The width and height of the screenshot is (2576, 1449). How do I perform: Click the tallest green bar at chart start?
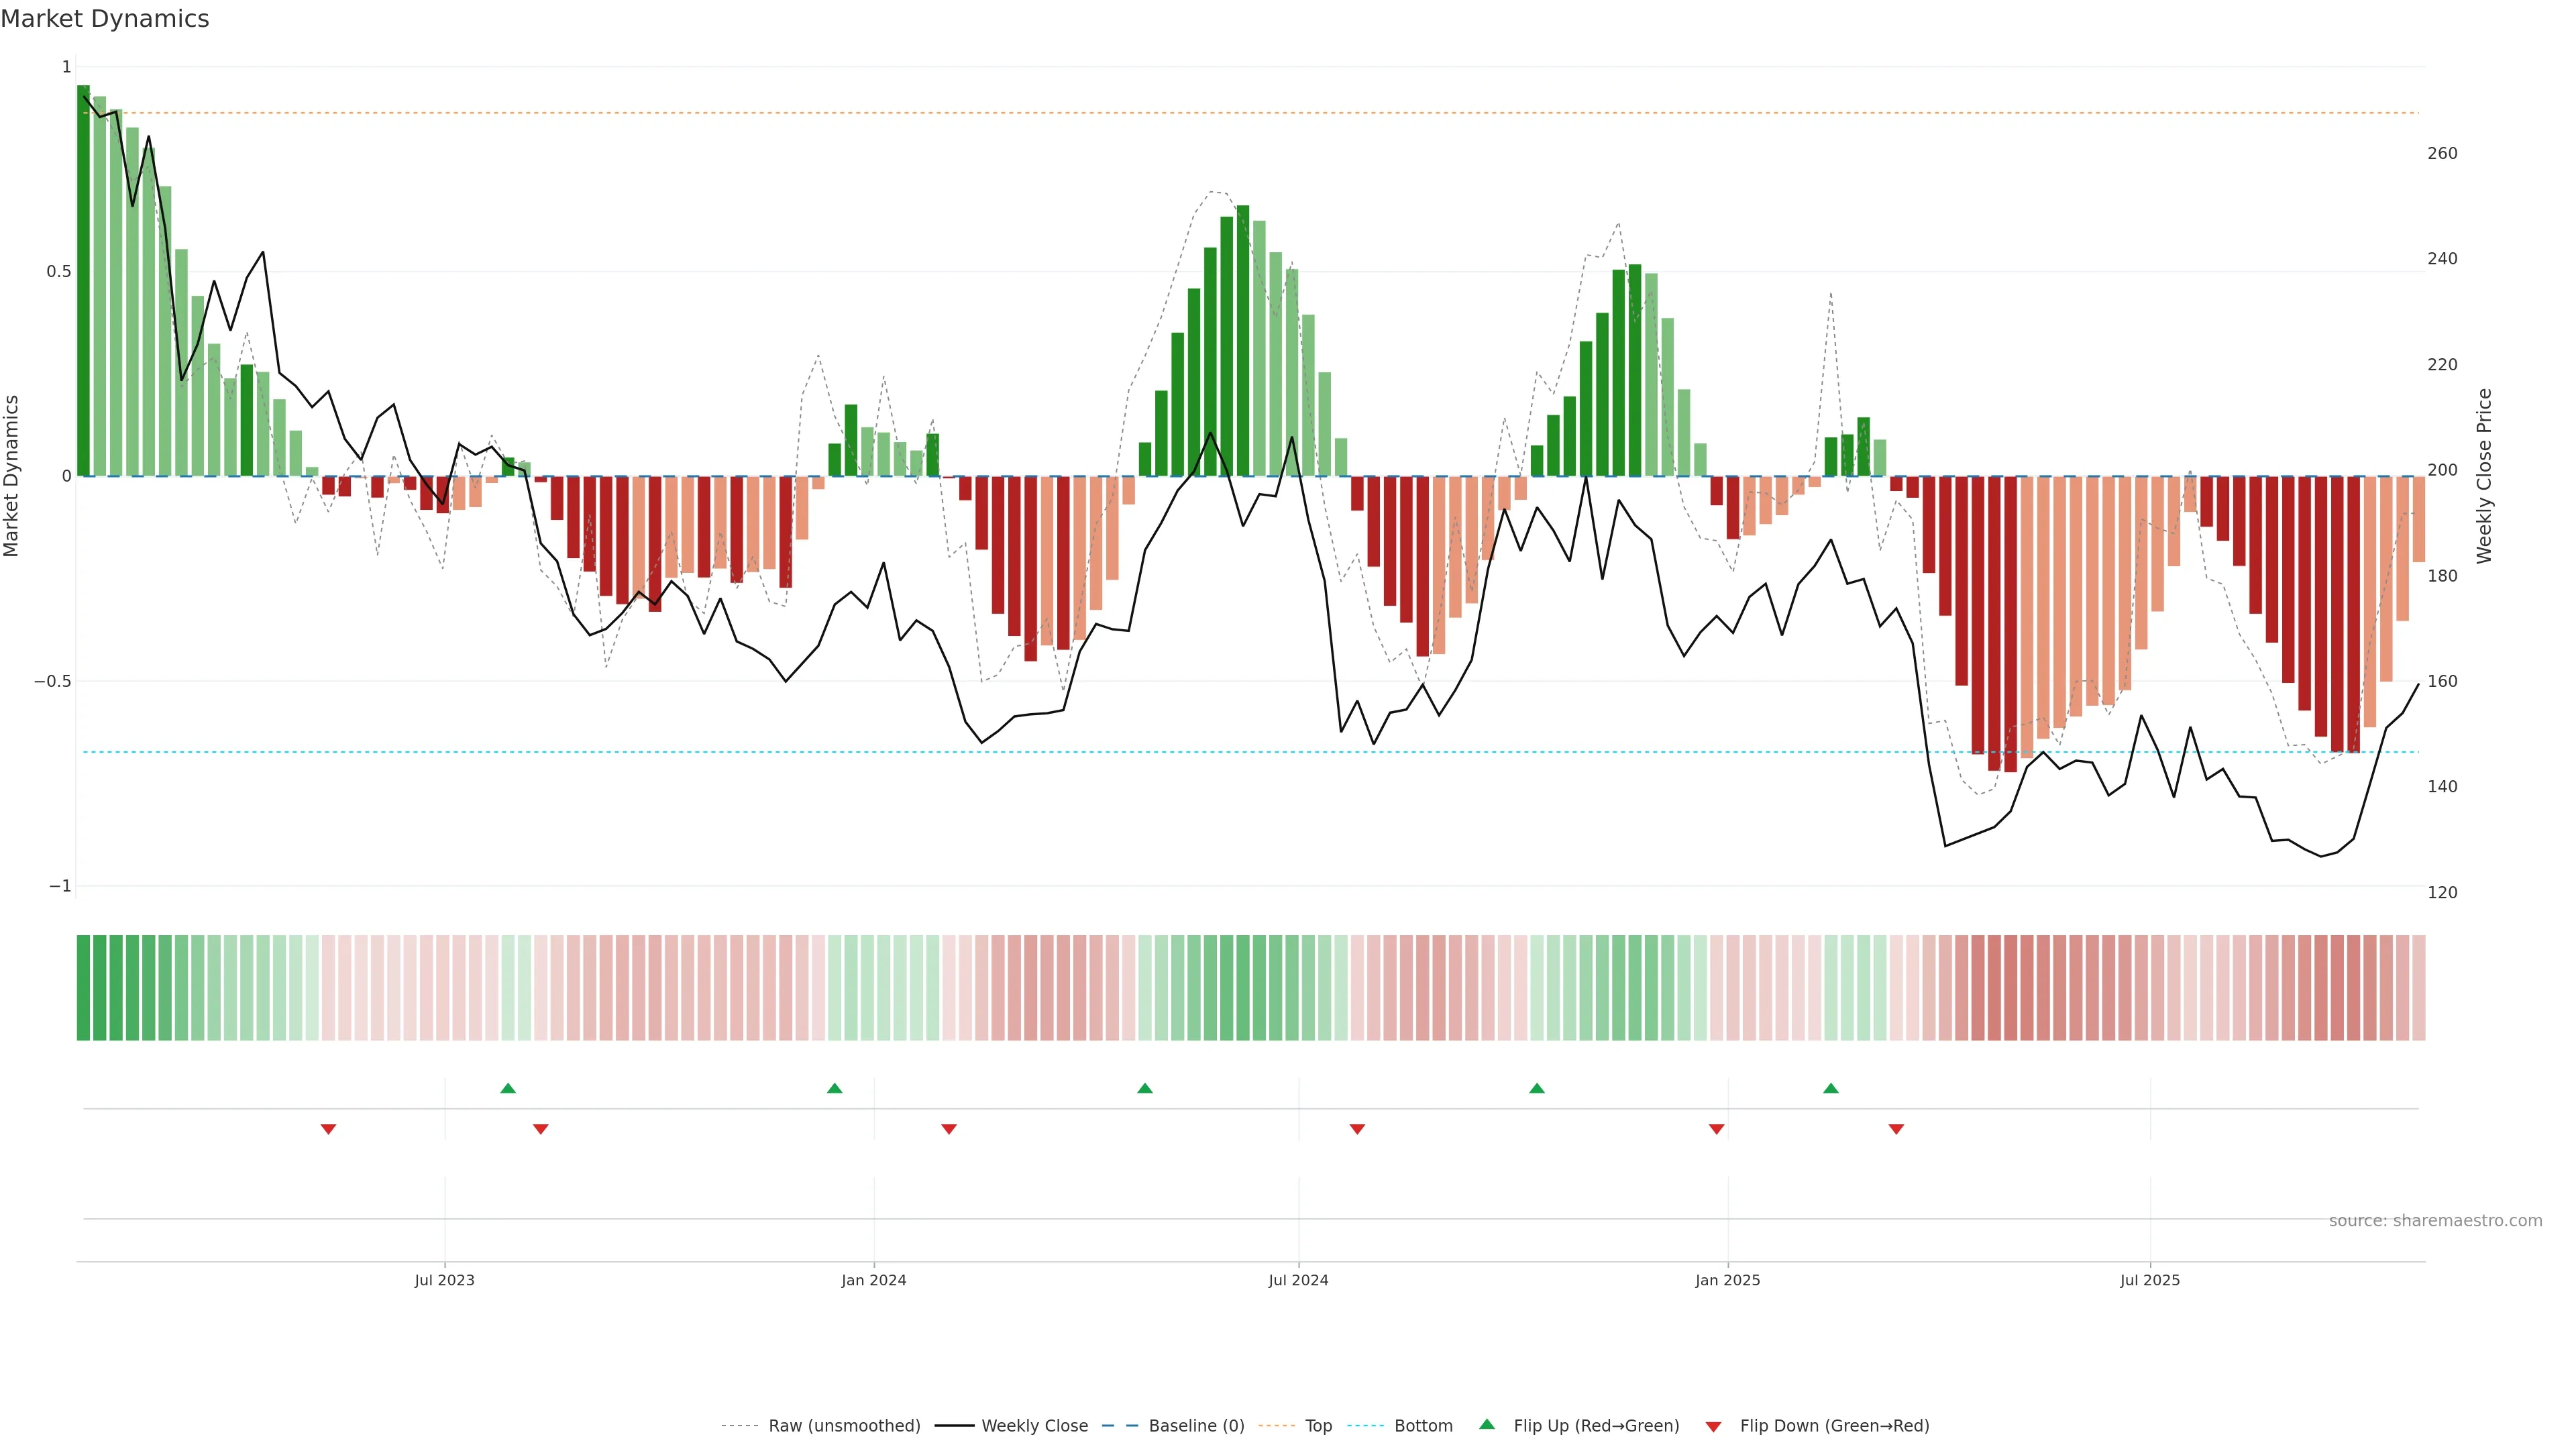coord(84,280)
